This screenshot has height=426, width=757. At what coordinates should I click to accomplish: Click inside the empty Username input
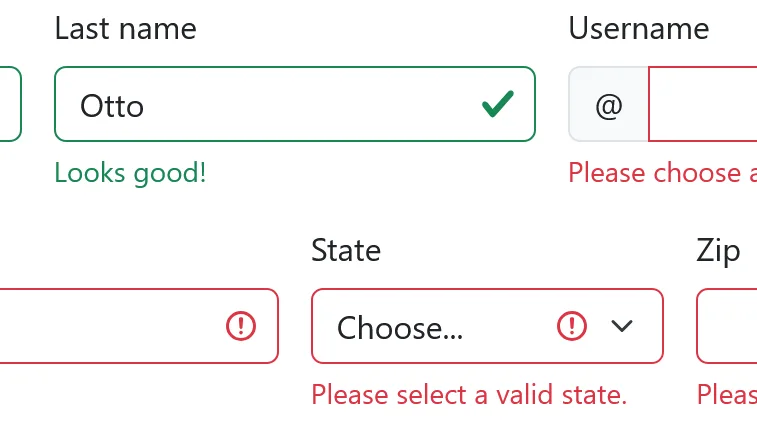[705, 105]
